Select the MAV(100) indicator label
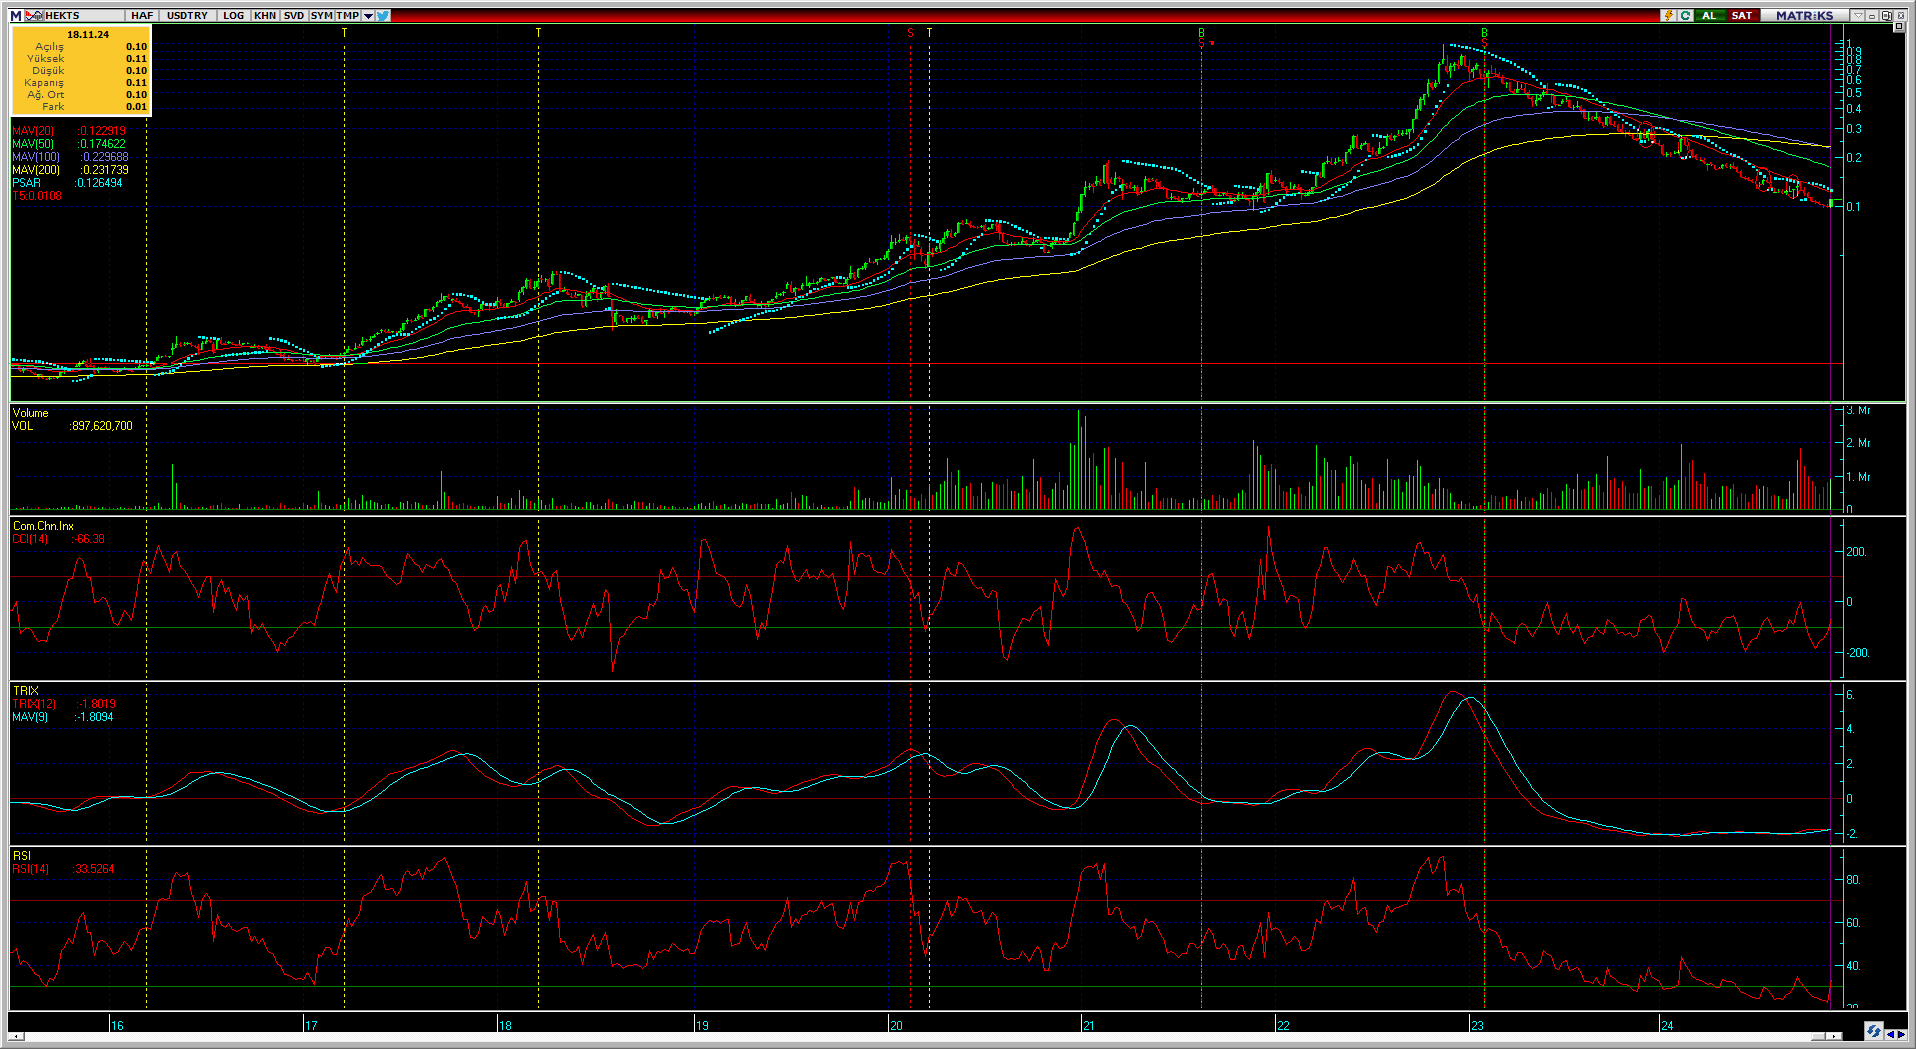 click(36, 157)
